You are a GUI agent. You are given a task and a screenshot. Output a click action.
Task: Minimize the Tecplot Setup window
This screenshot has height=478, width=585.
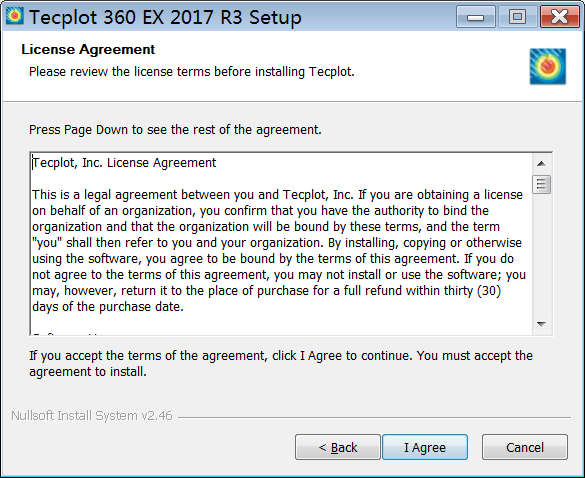pyautogui.click(x=476, y=17)
